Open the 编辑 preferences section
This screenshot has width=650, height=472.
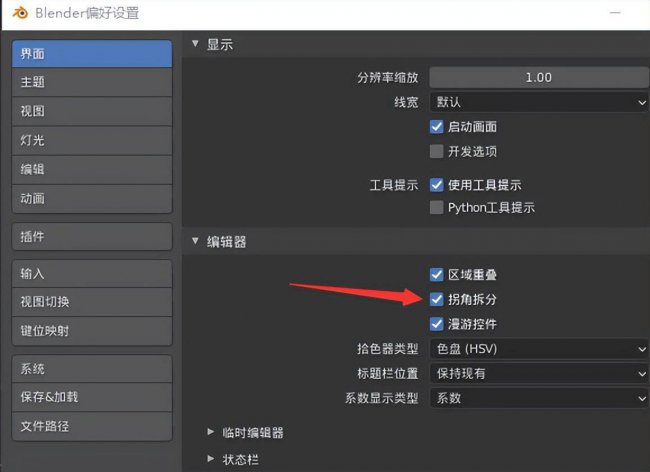[92, 169]
